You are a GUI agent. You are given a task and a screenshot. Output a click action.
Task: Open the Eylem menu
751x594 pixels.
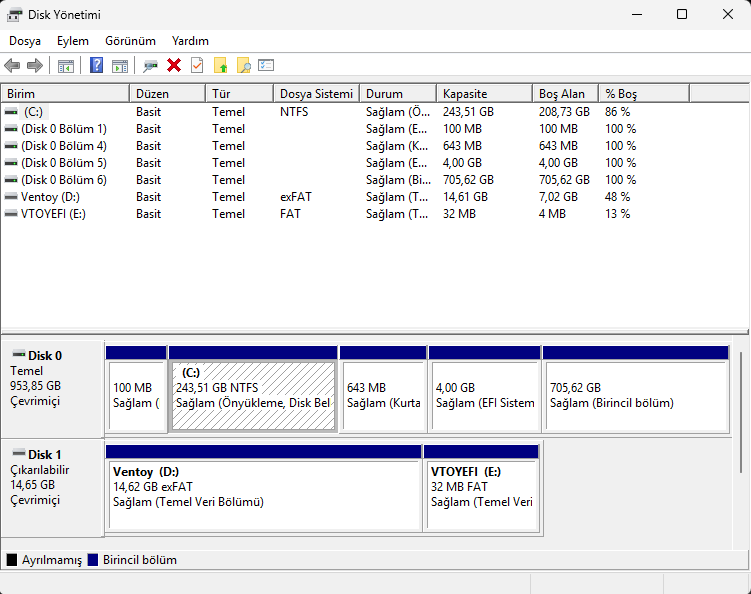click(73, 41)
